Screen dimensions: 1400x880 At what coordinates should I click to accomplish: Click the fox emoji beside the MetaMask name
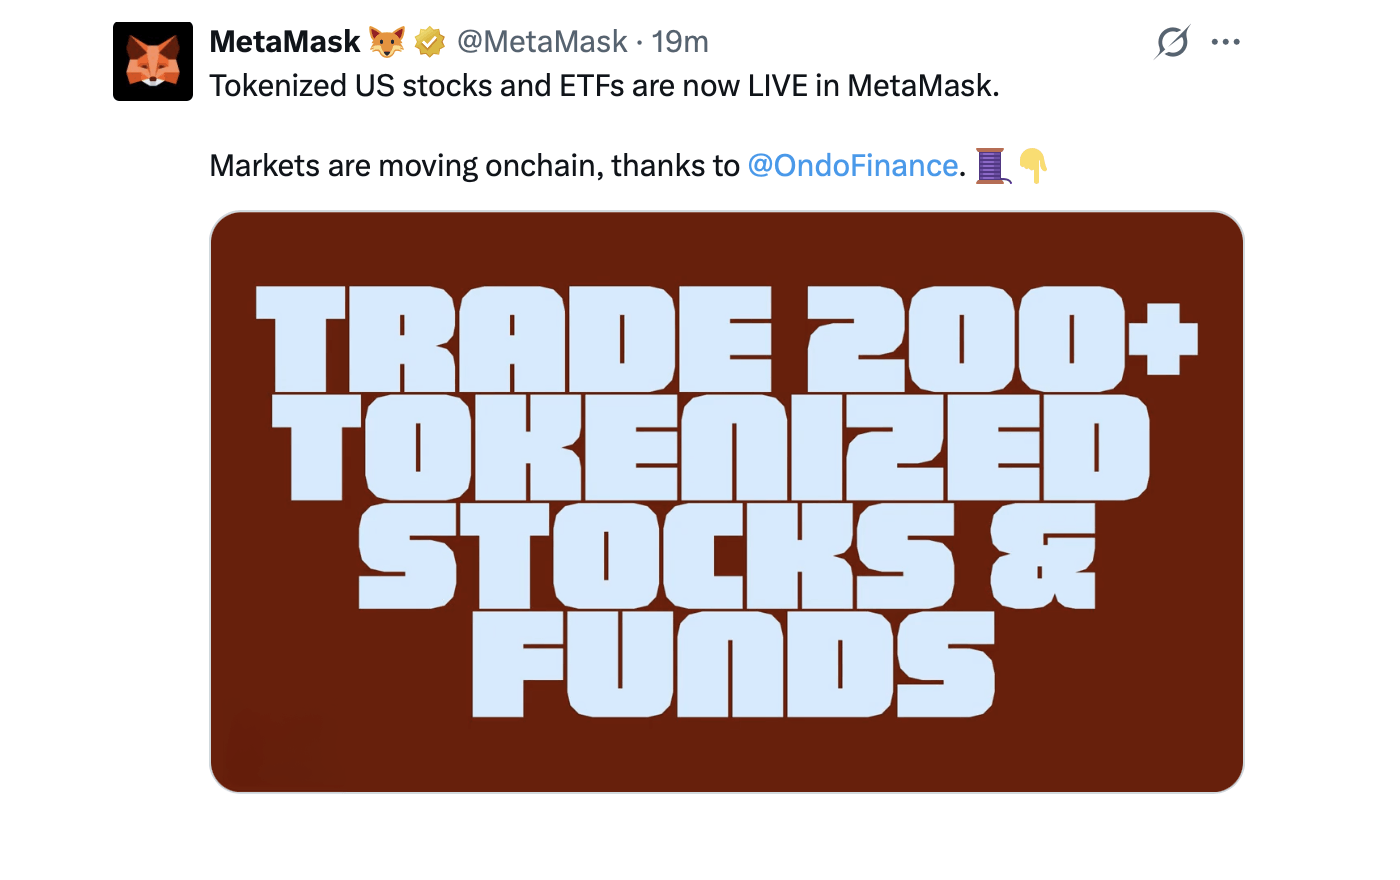[385, 41]
